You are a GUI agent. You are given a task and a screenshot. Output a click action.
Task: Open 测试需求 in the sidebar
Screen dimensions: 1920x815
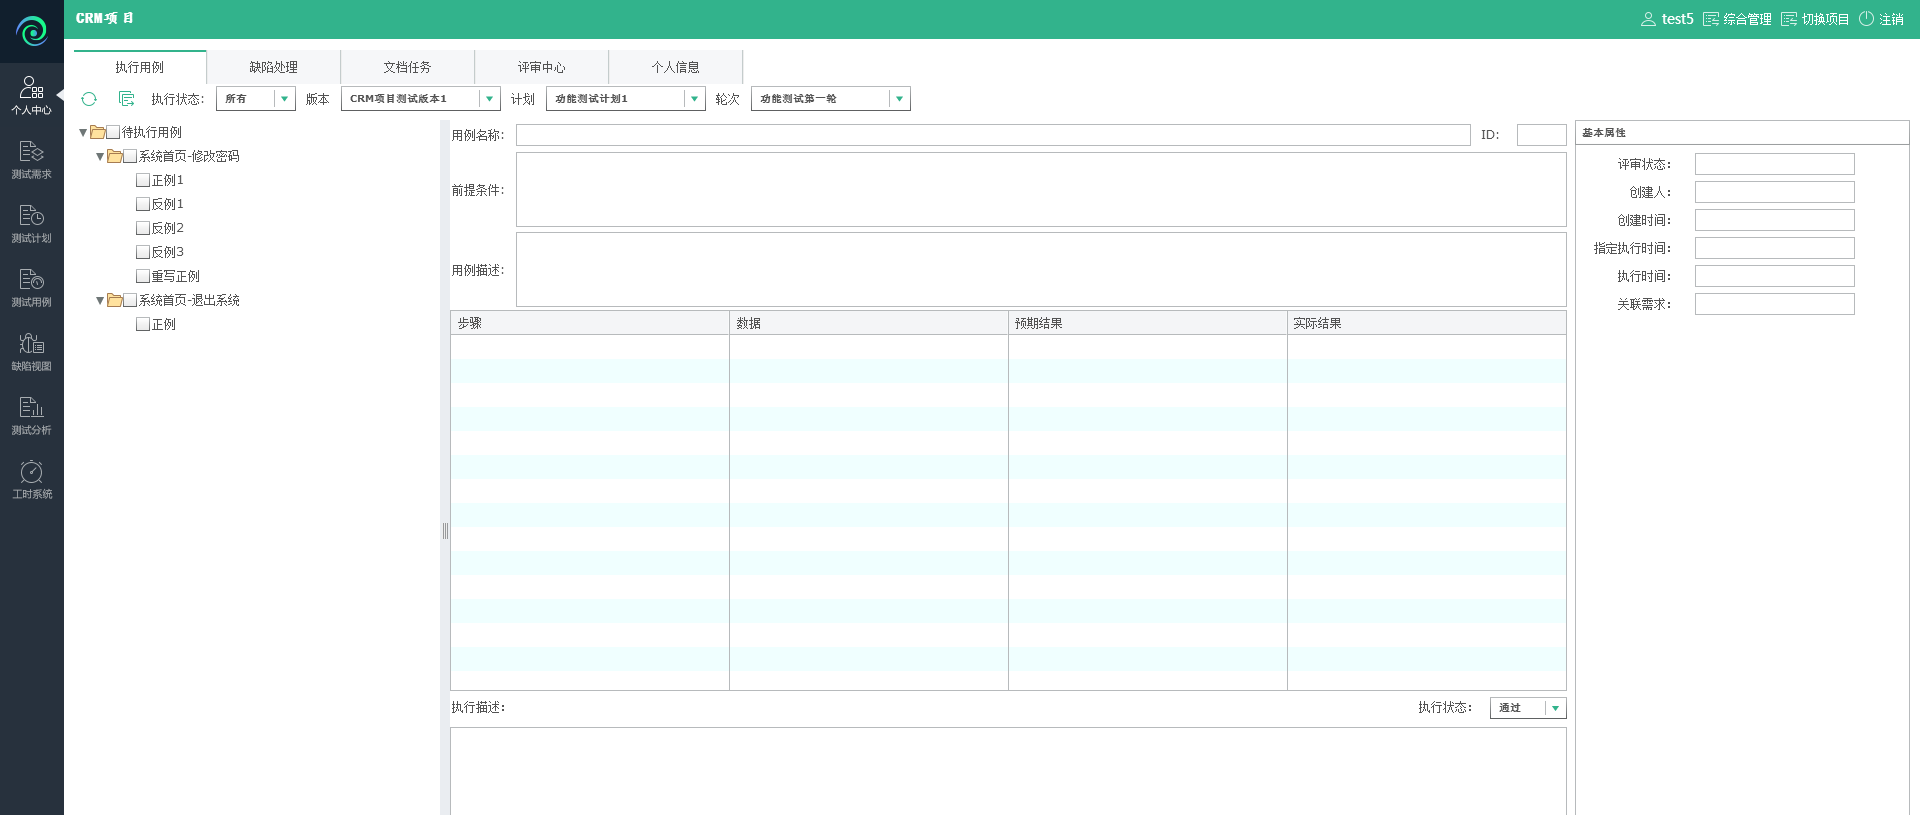pos(31,159)
